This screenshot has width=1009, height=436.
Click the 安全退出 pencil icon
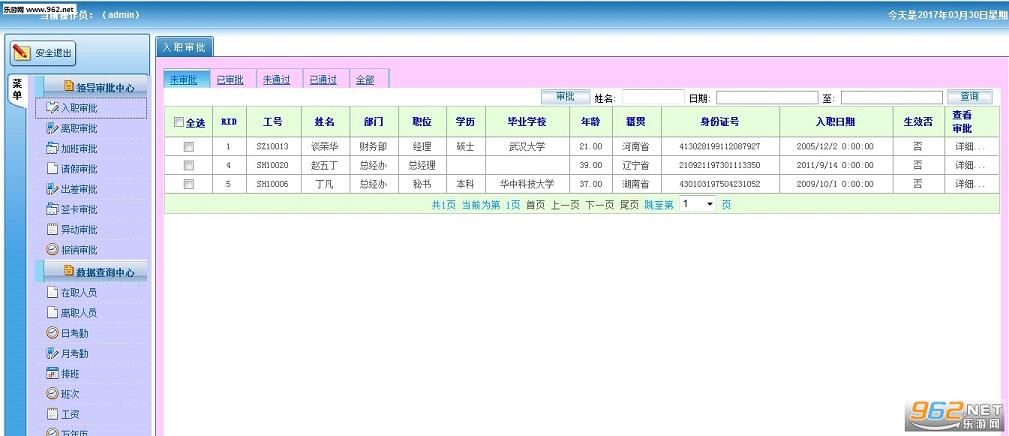point(23,53)
